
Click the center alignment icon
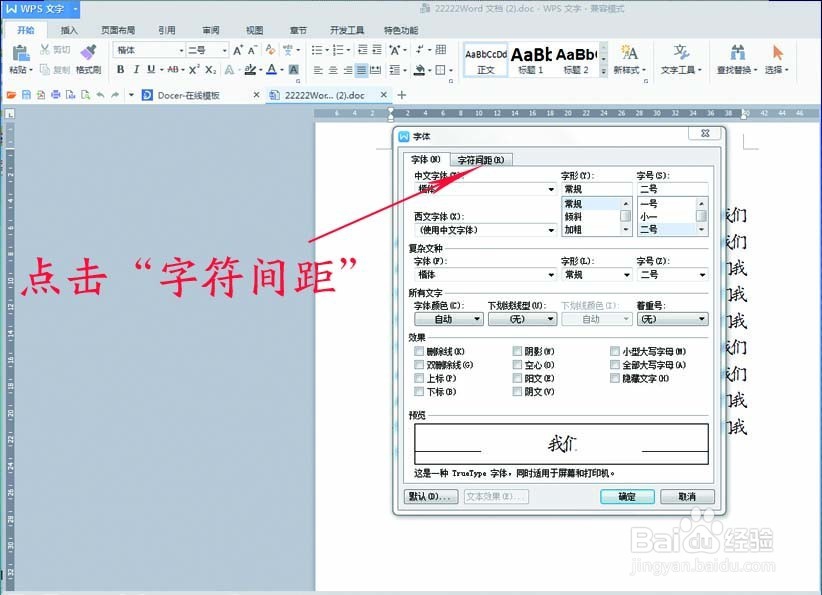(332, 70)
